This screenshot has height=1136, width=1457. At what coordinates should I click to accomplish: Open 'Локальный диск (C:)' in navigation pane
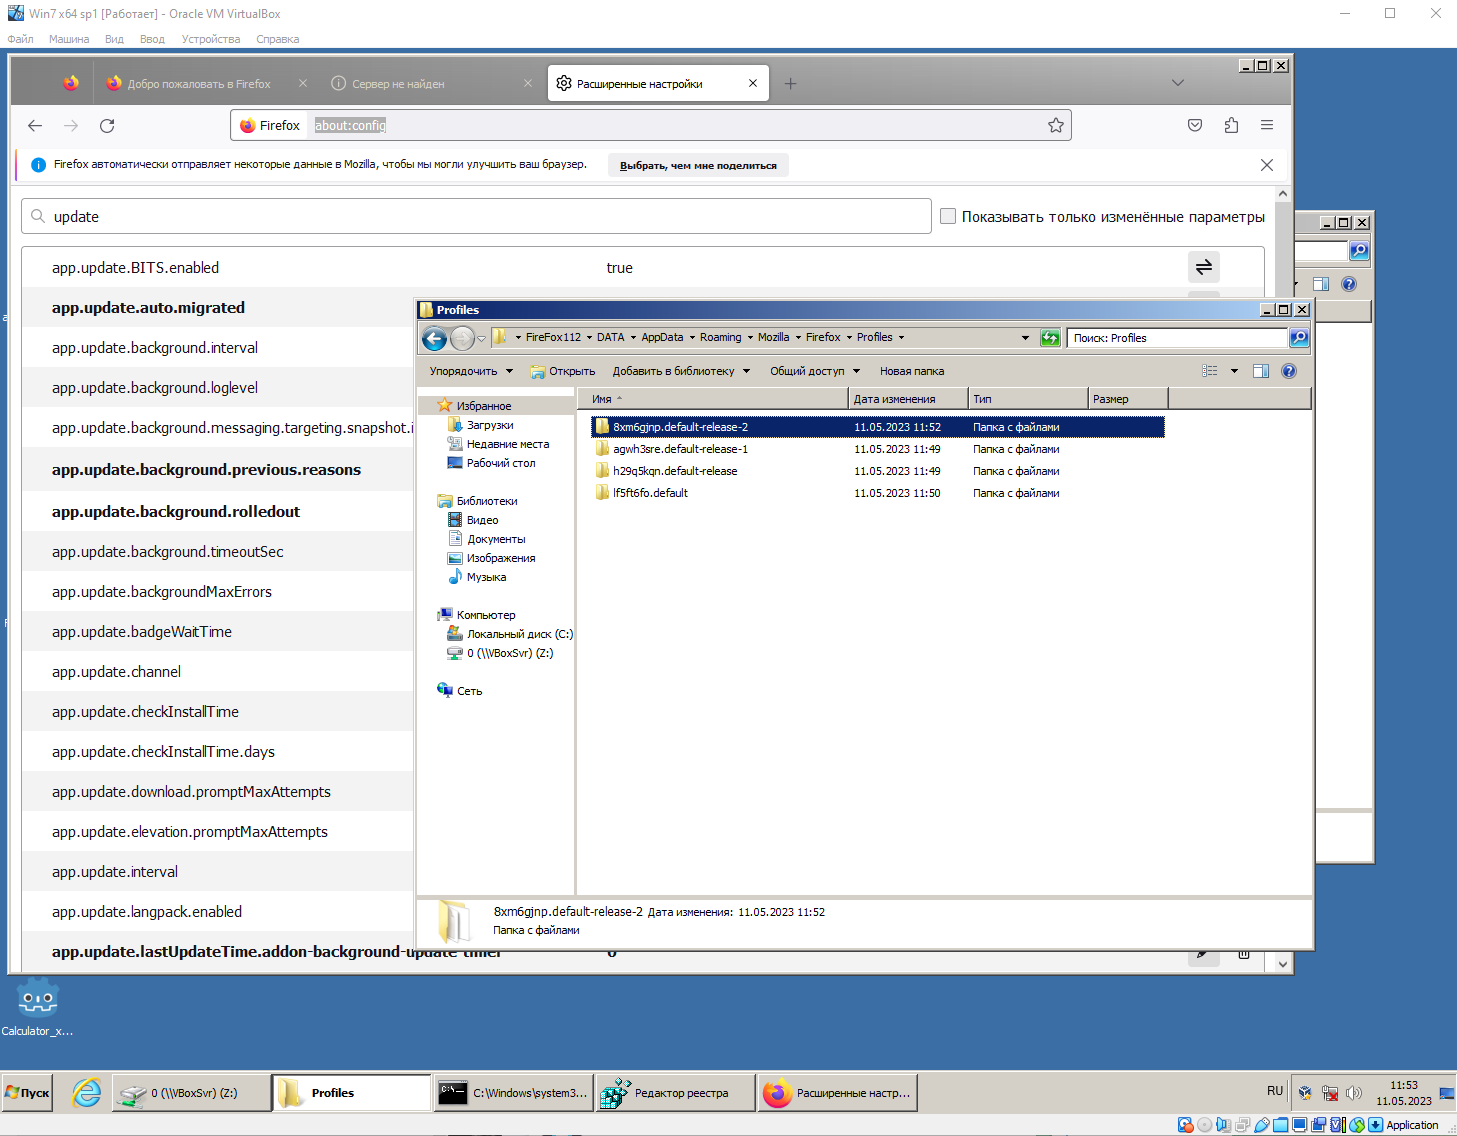pos(519,634)
